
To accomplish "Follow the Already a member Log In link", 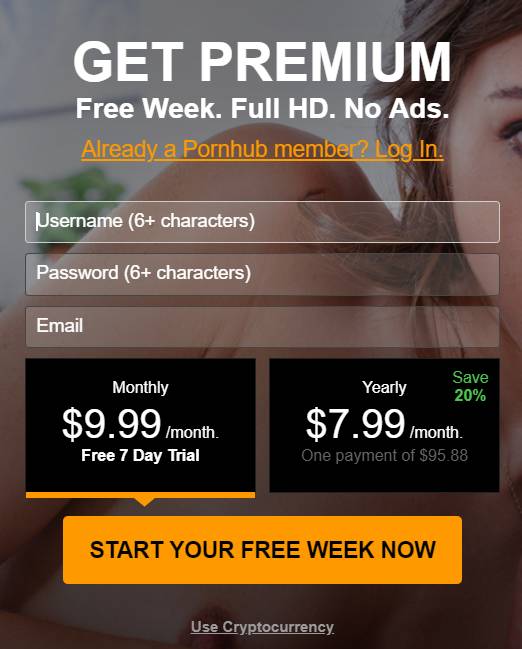I will tap(262, 149).
